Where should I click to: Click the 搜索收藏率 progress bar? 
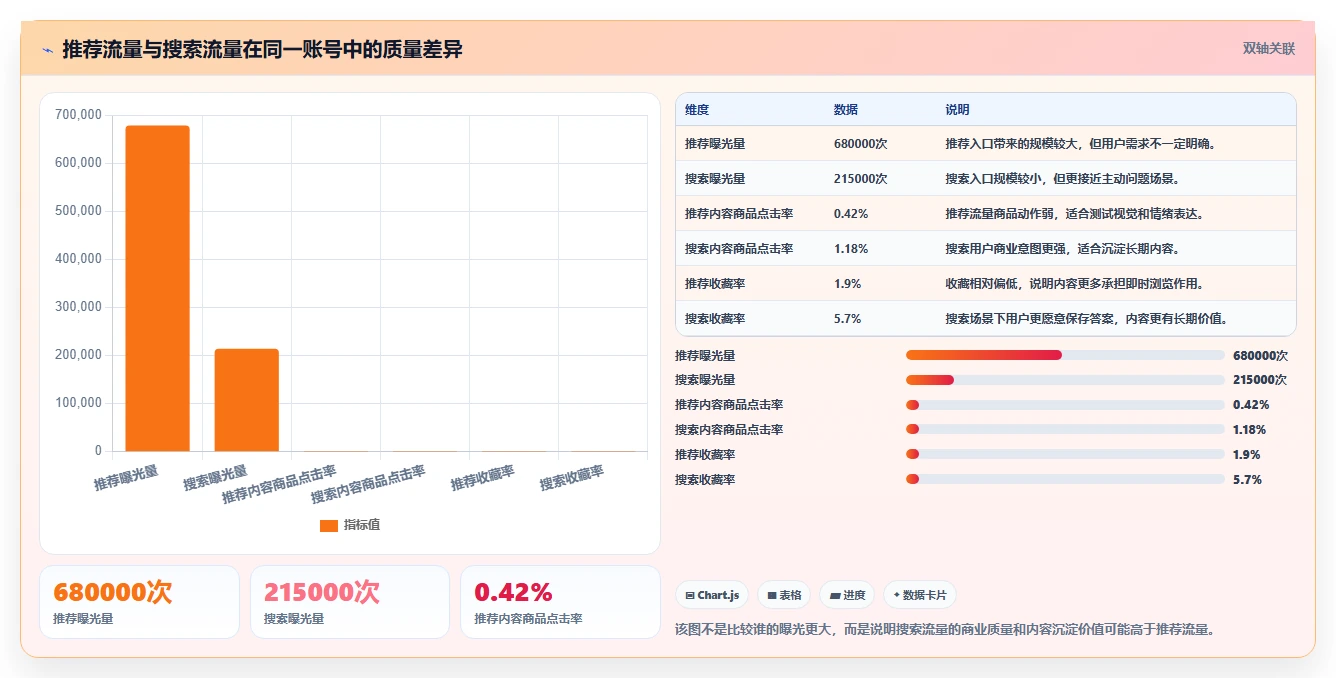point(1065,479)
